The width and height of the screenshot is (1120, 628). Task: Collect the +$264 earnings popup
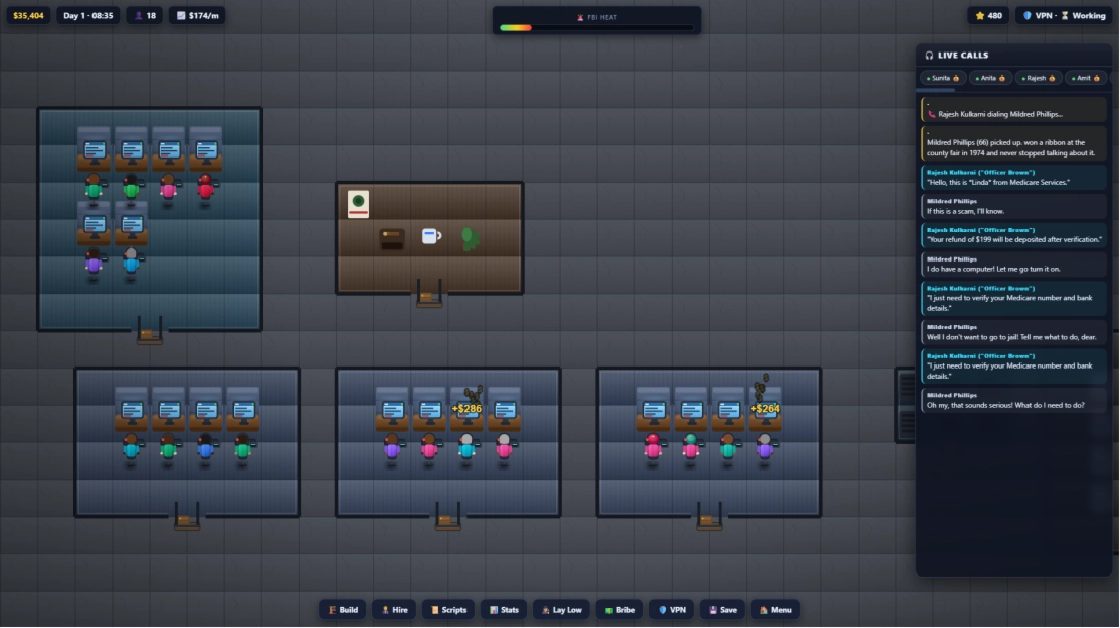764,409
